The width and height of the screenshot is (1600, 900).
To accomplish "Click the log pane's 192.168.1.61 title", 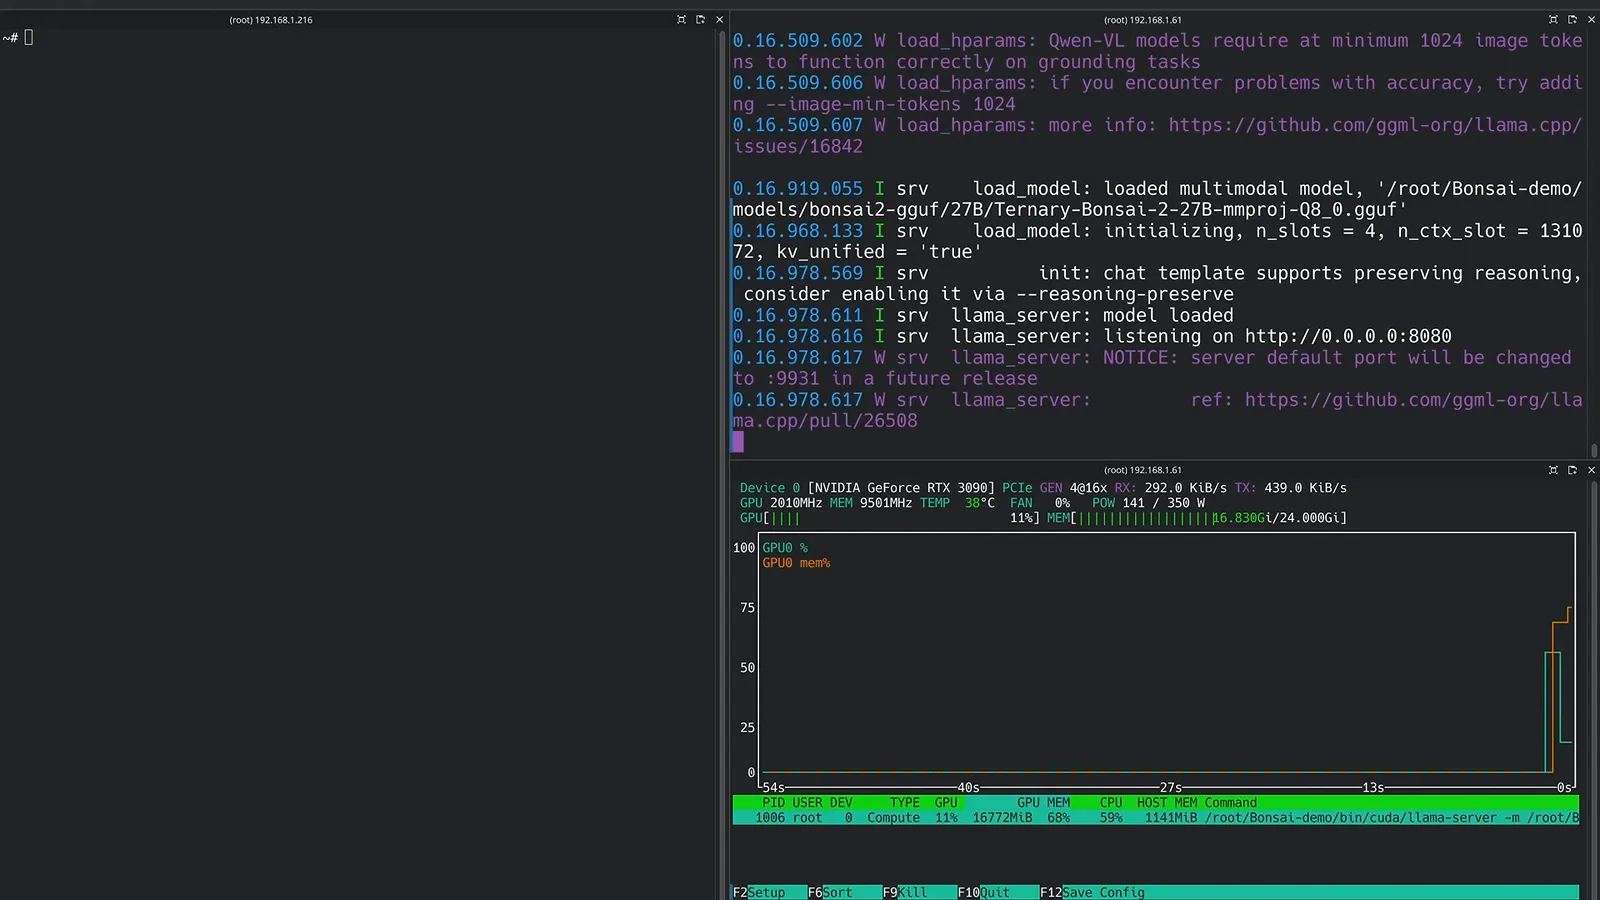I will 1142,20.
